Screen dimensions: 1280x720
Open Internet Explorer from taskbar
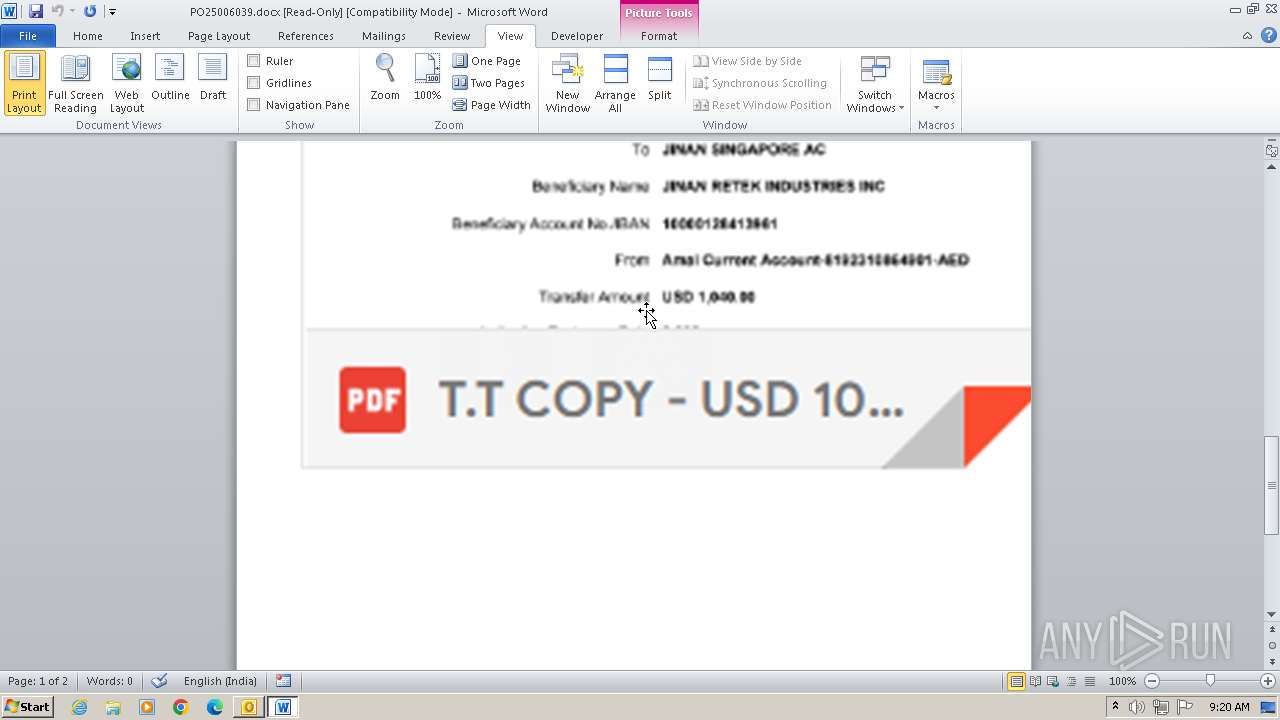[x=80, y=707]
